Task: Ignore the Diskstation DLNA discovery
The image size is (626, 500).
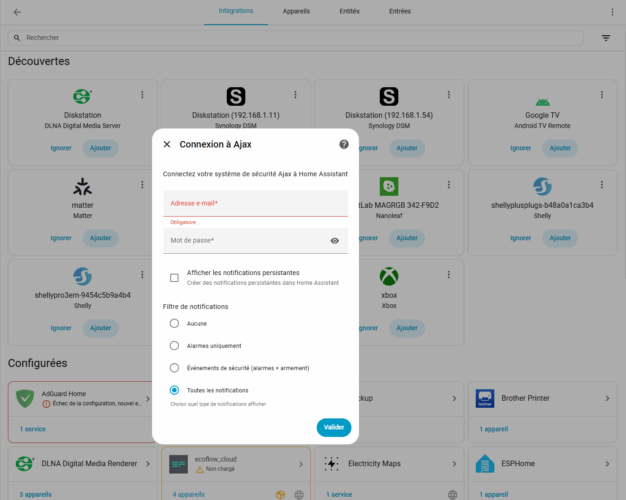Action: pos(61,148)
